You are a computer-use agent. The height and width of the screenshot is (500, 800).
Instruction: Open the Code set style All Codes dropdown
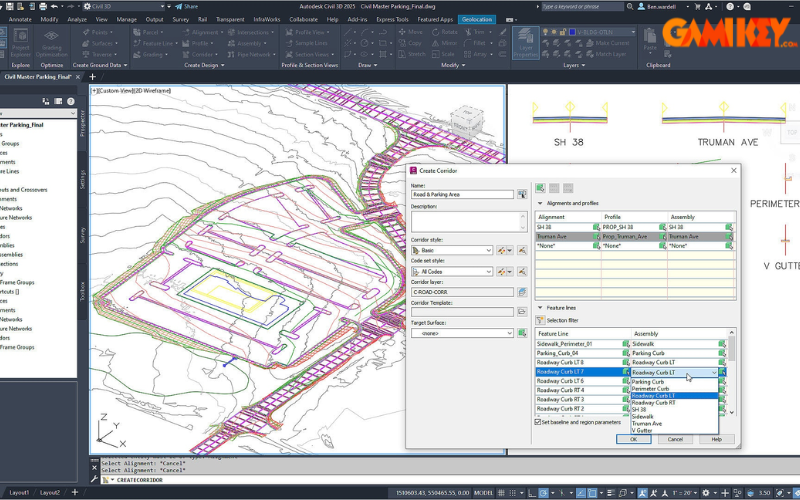(452, 271)
